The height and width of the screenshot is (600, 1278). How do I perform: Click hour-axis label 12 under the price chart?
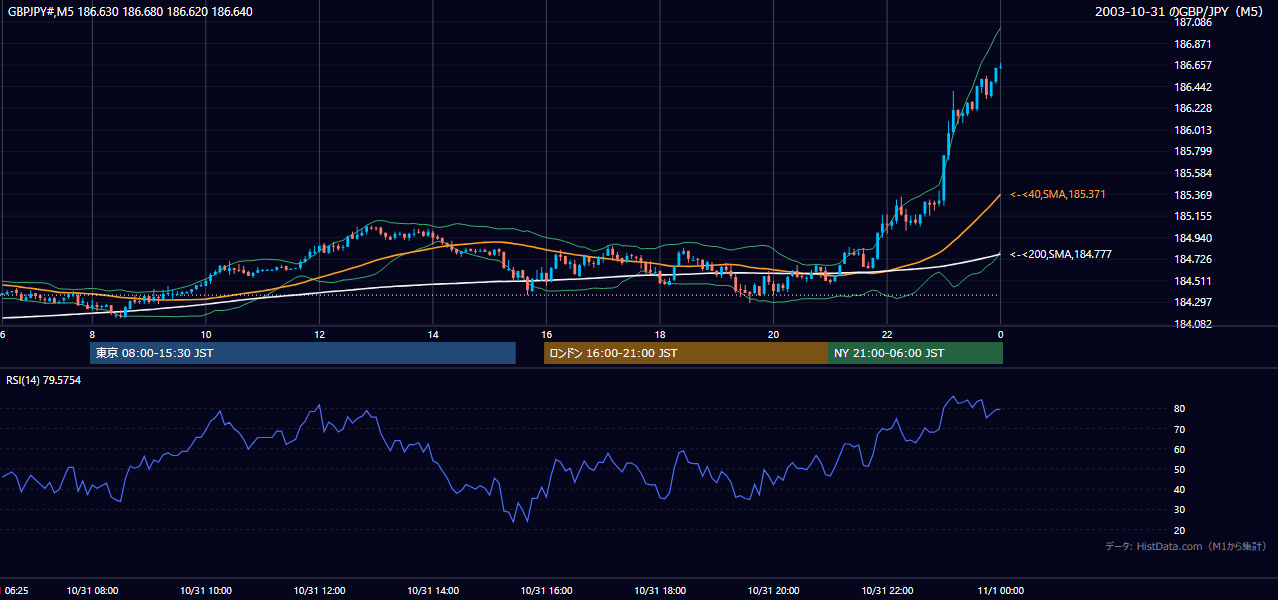pos(319,334)
